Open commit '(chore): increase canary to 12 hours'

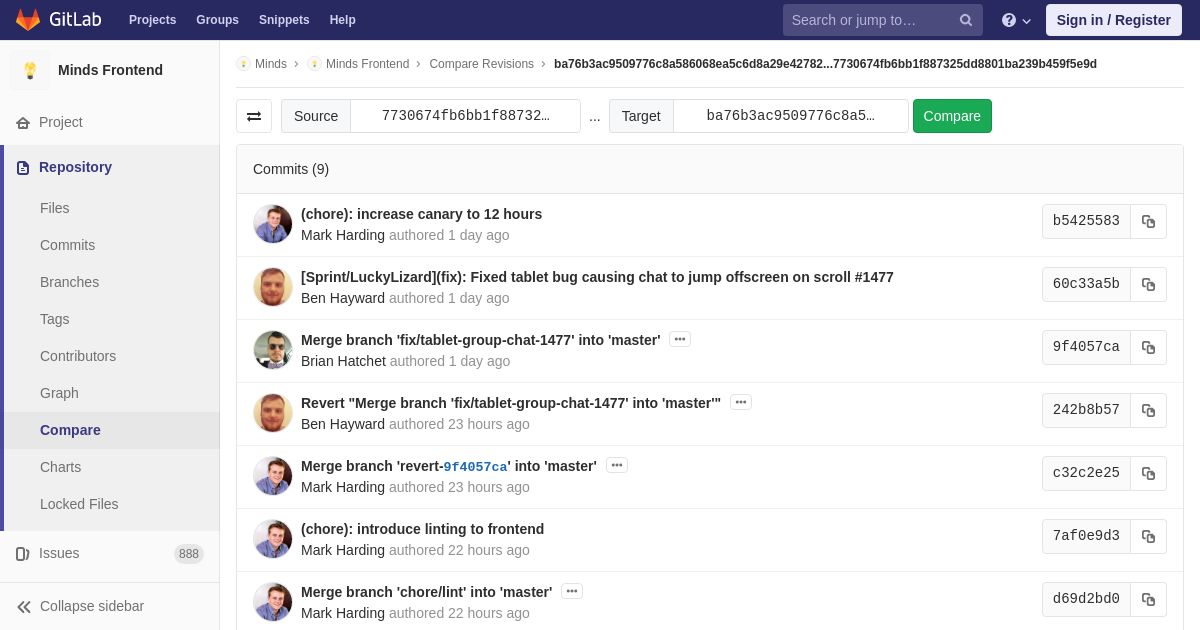[421, 214]
